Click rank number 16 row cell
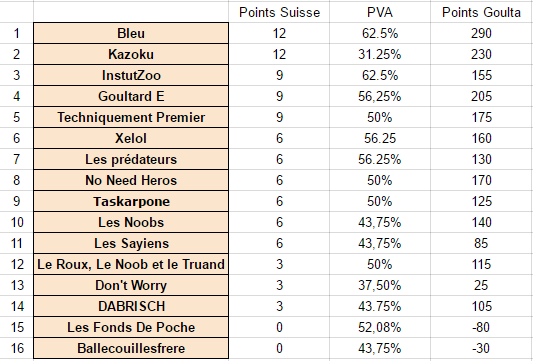The height and width of the screenshot is (361, 533). click(17, 348)
